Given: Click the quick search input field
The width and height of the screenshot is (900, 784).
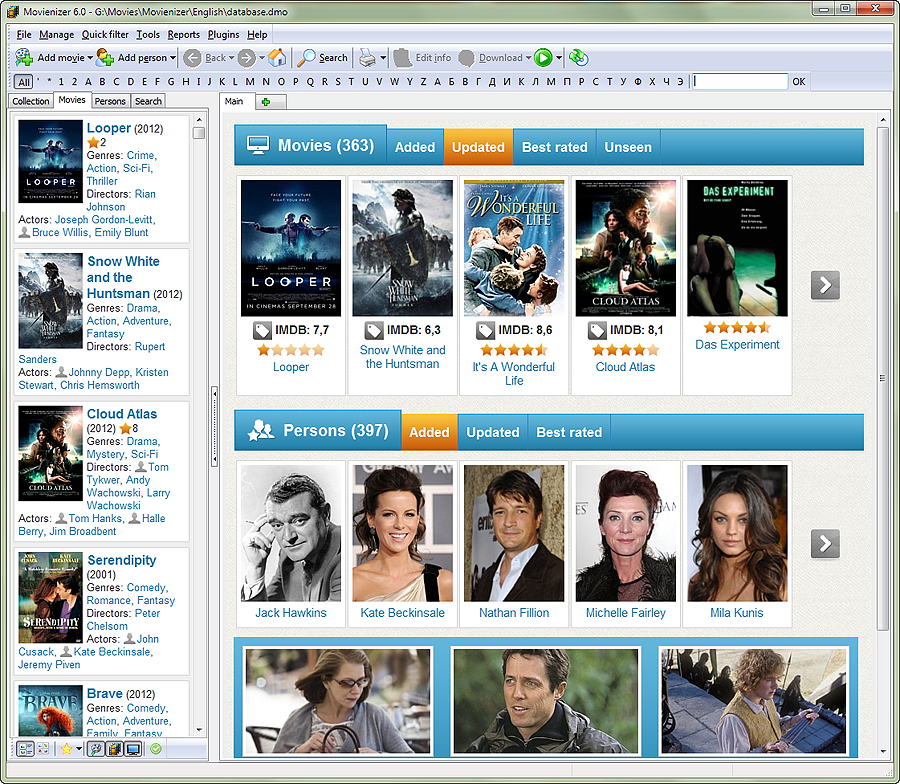Looking at the screenshot, I should pyautogui.click(x=739, y=81).
